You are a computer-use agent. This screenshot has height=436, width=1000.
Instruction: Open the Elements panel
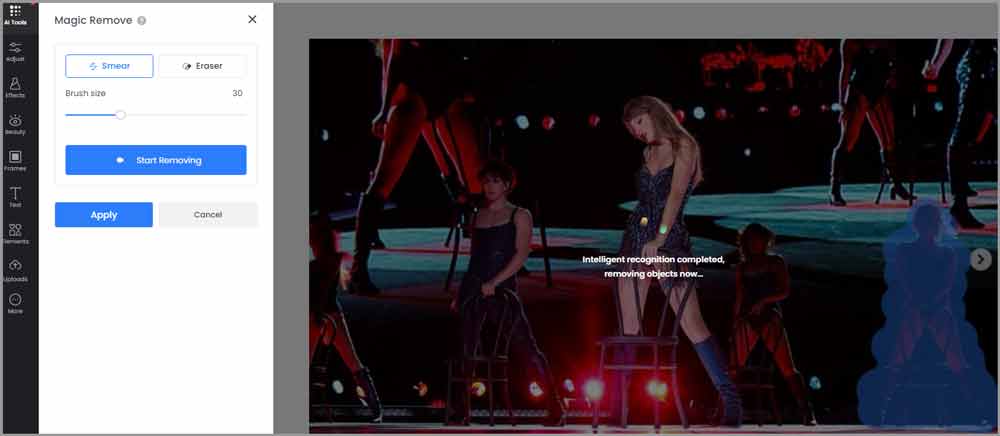(15, 234)
